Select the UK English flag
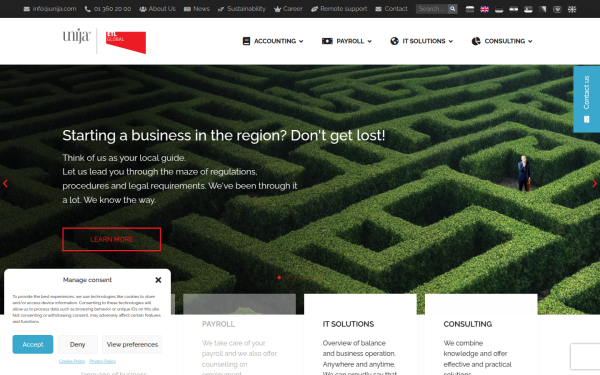 pyautogui.click(x=484, y=9)
